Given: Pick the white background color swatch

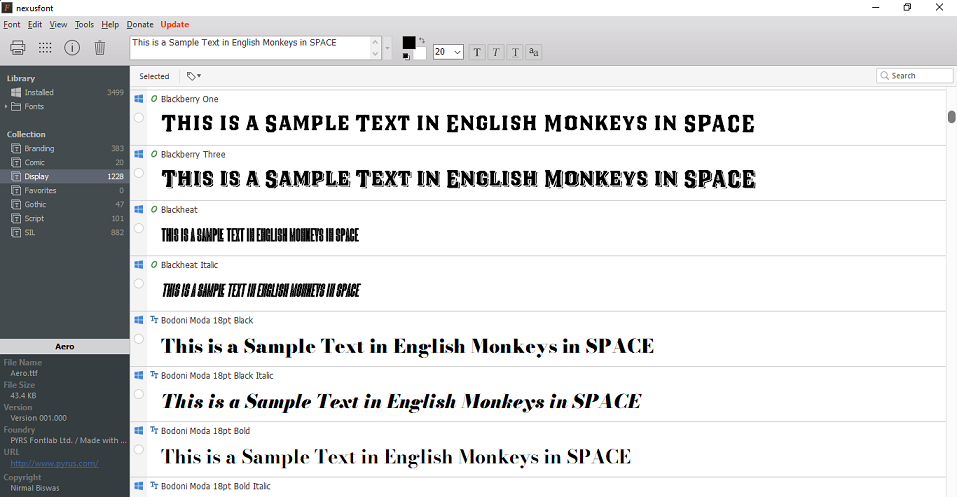Looking at the screenshot, I should [x=420, y=54].
